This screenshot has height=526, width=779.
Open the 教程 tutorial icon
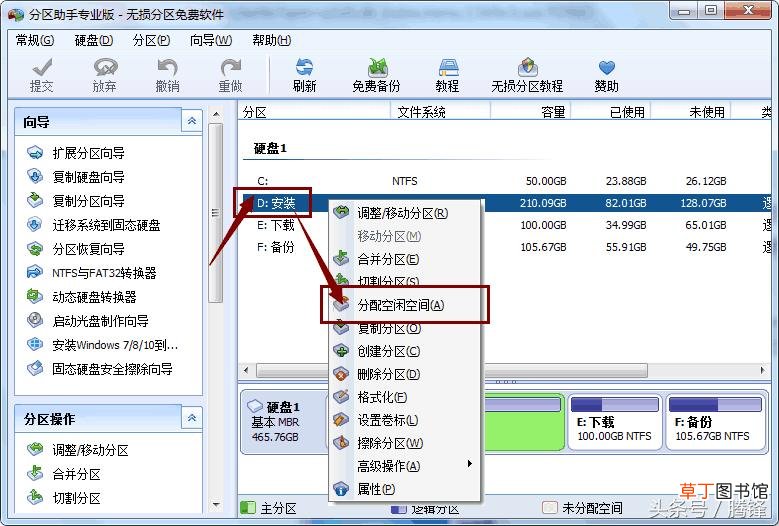coord(448,68)
